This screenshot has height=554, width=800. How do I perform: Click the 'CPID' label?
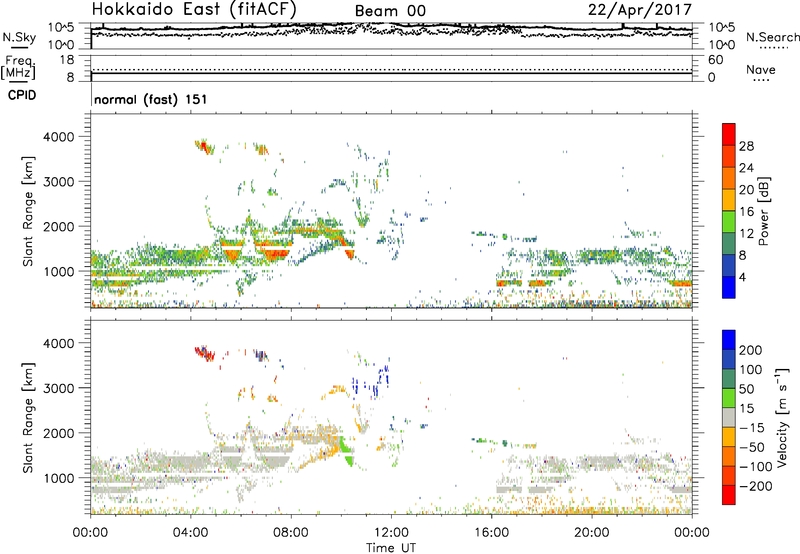pos(22,95)
